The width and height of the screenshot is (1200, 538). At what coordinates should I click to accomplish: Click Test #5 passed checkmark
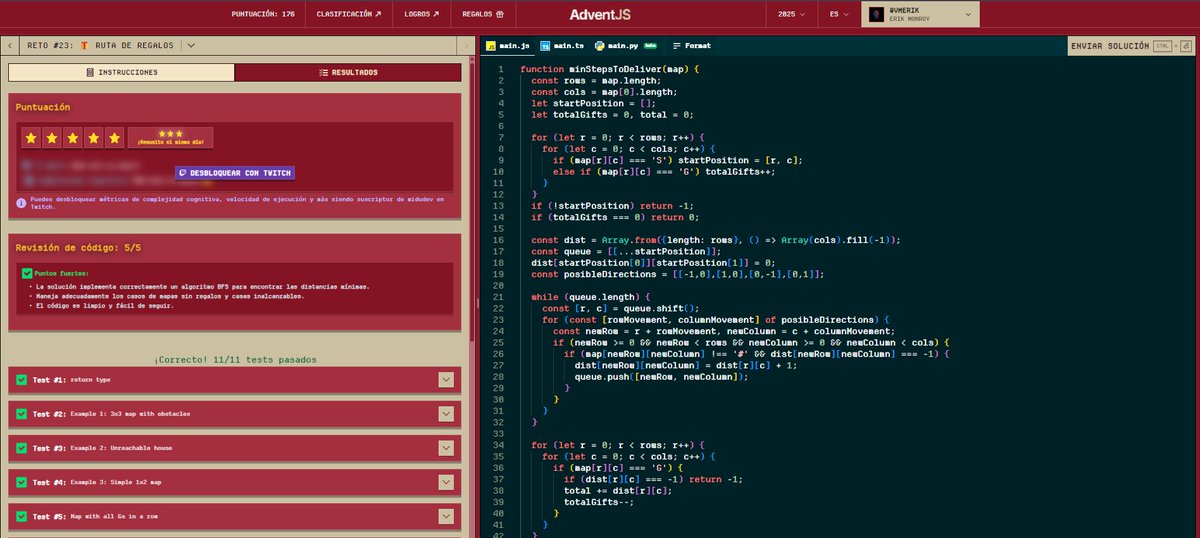pyautogui.click(x=20, y=517)
